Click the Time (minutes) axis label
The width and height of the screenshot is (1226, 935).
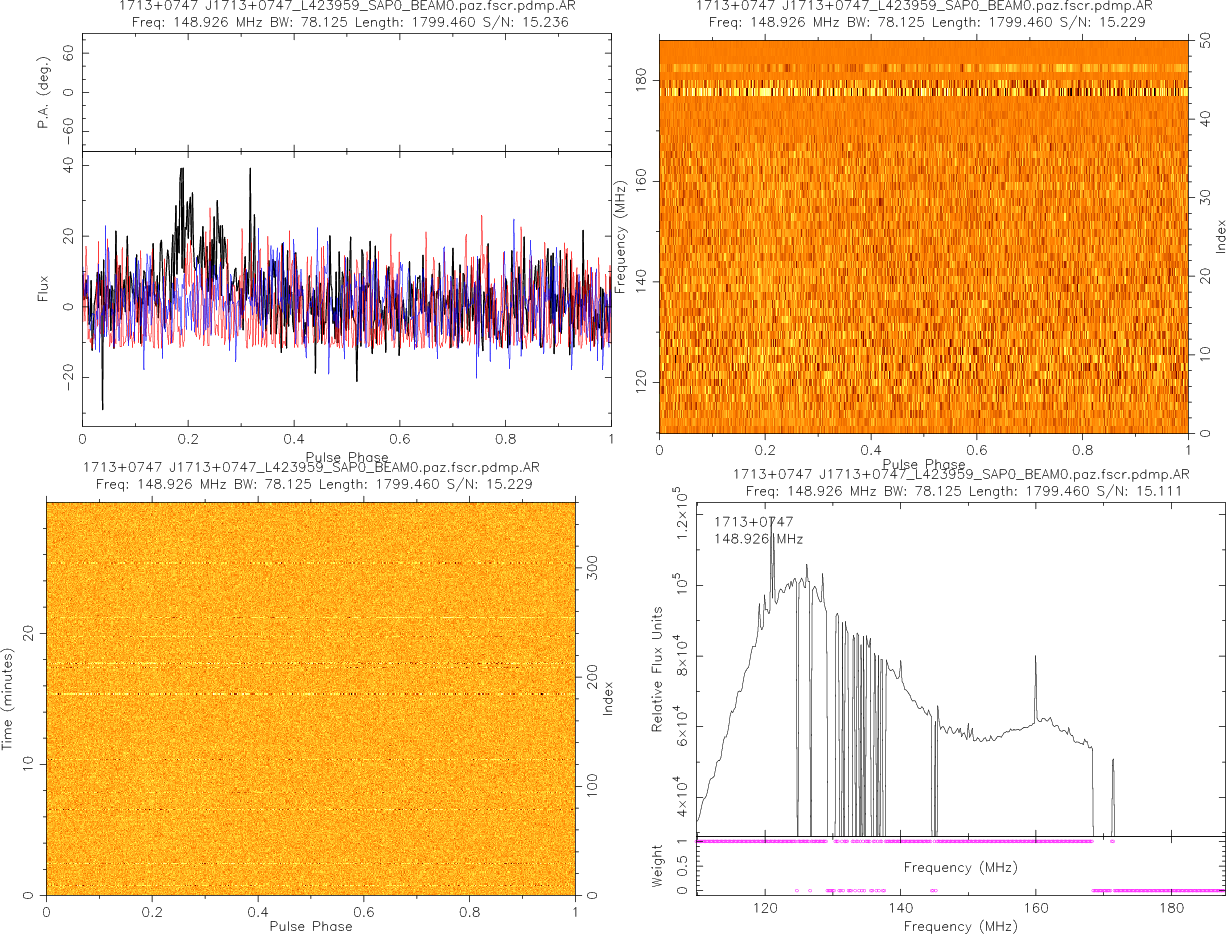coord(8,697)
